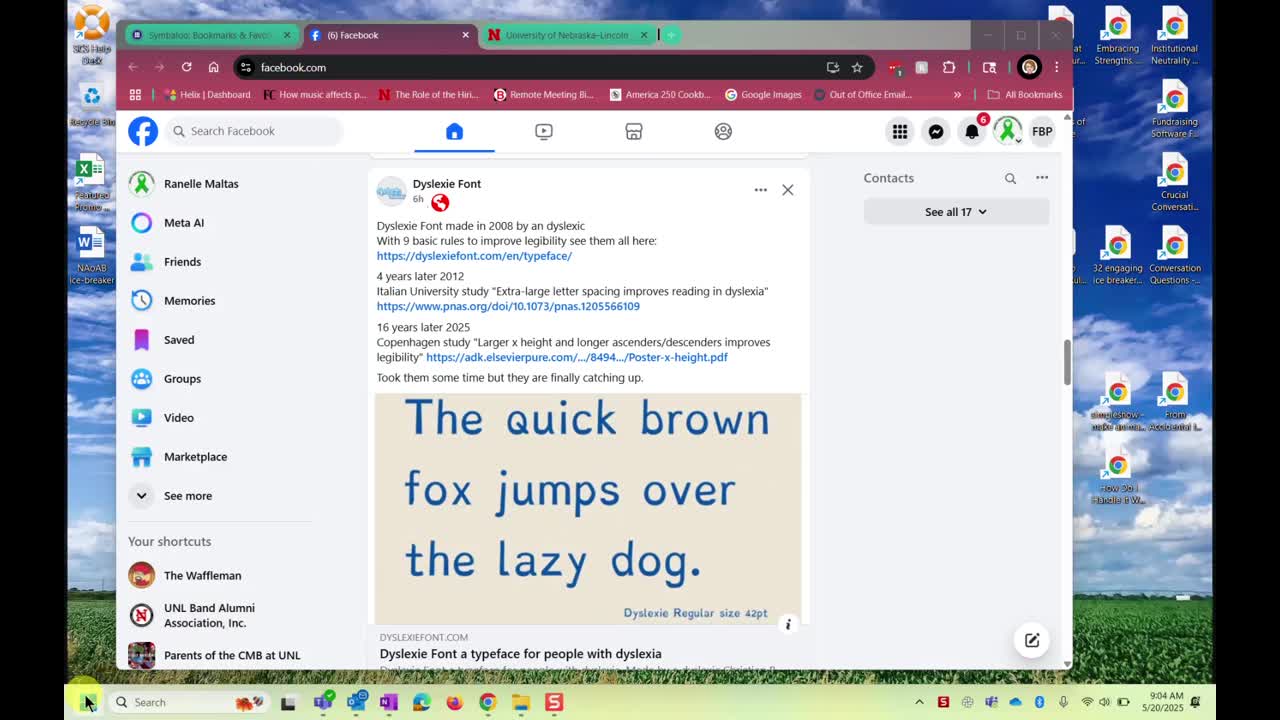
Task: Open Chrome profile avatar
Action: [1029, 67]
